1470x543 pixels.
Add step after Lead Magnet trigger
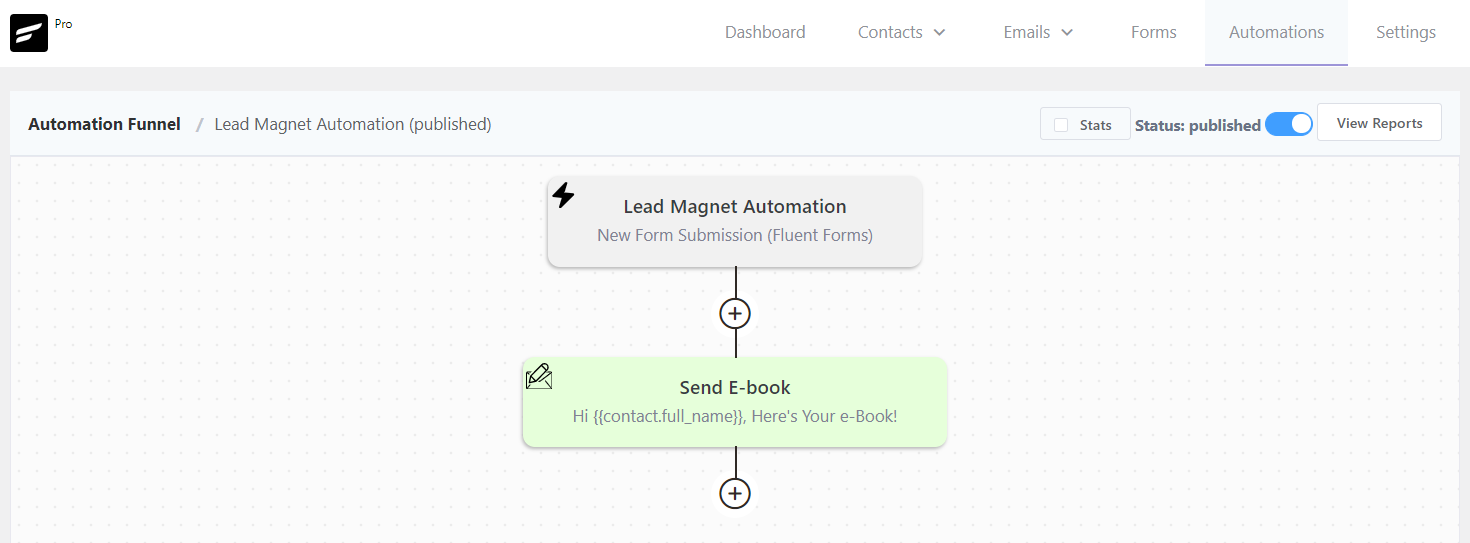(x=735, y=313)
